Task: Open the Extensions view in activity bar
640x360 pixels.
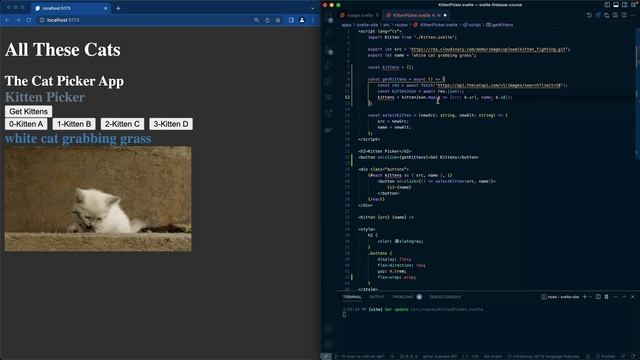Action: [x=329, y=82]
